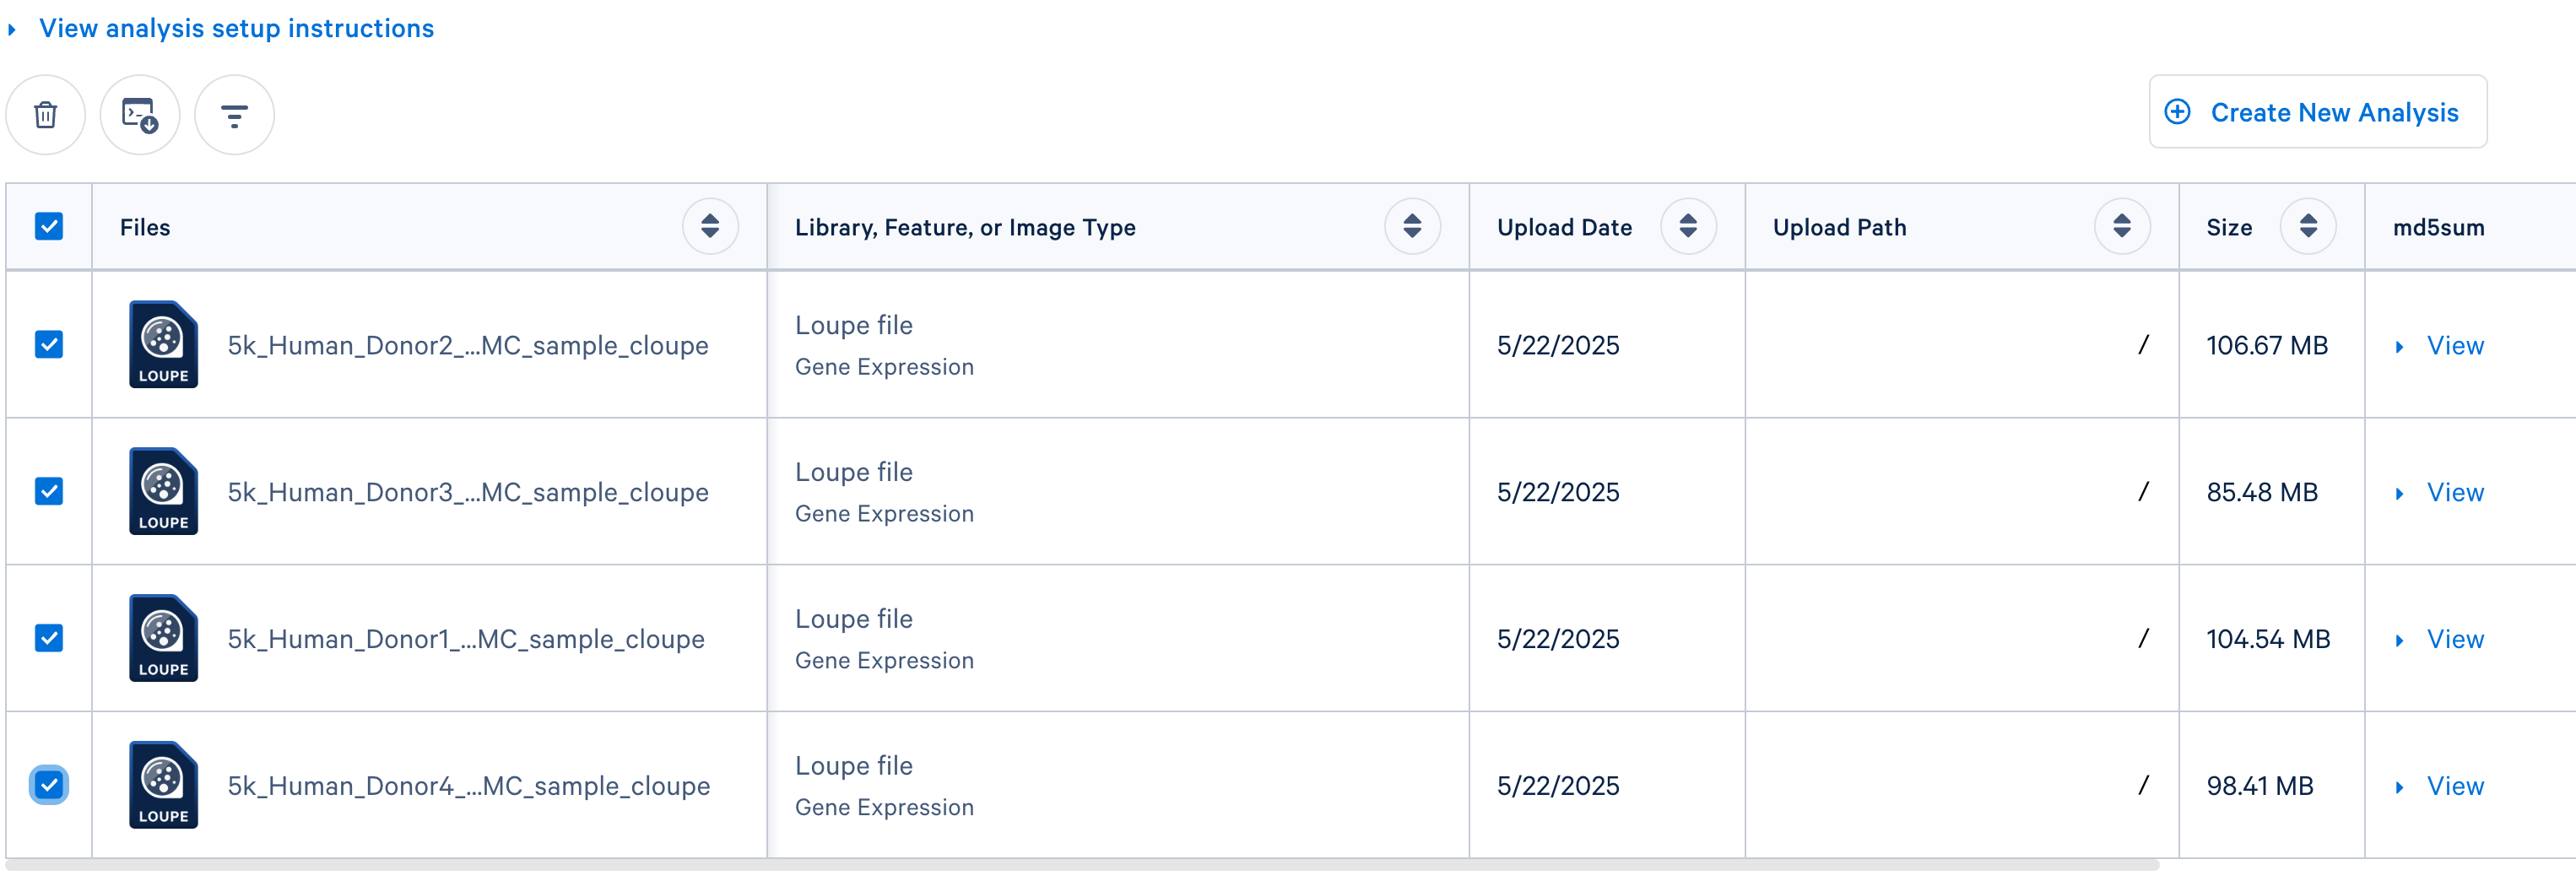Open 5k_Human_Donor1 cloupe file name
Screen dimensions: 2576x881
tap(466, 639)
